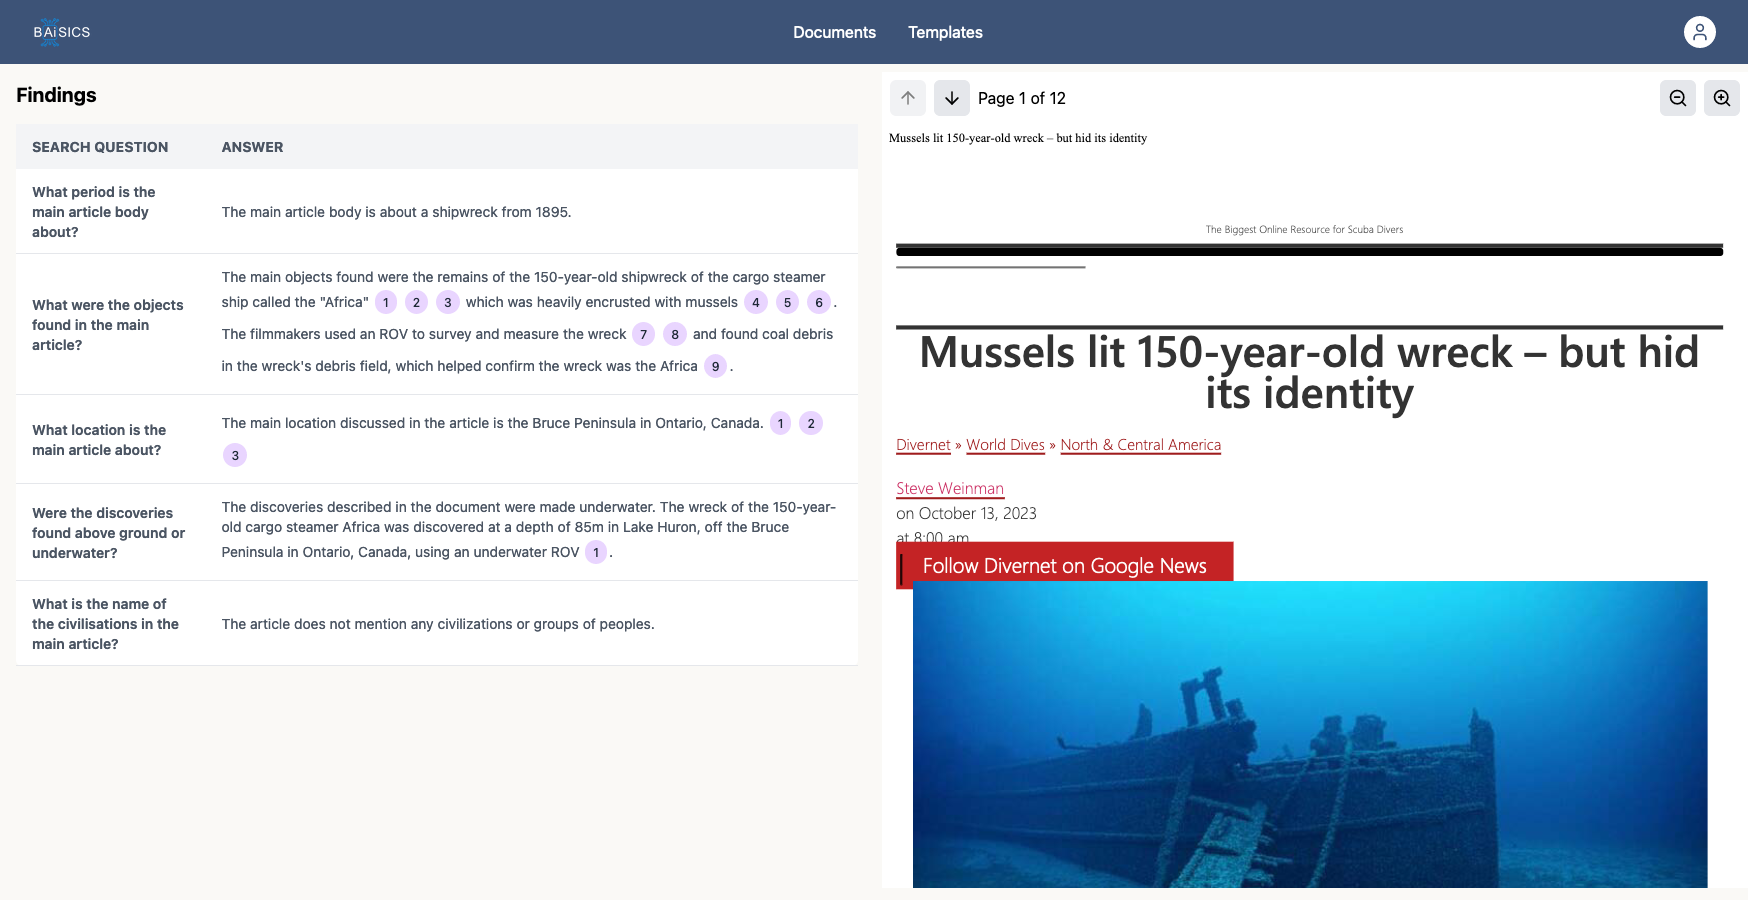Screen dimensions: 1748x900
Task: Open North & Central America link
Action: (x=1140, y=445)
